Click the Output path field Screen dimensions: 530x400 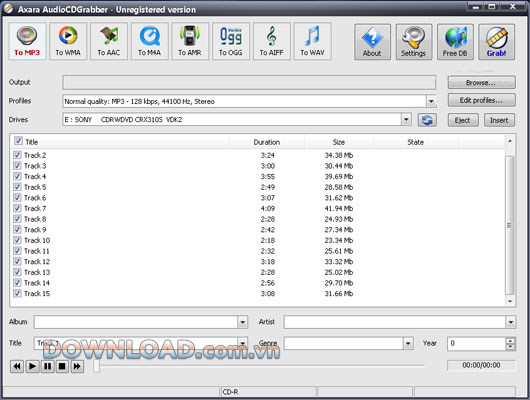[249, 83]
